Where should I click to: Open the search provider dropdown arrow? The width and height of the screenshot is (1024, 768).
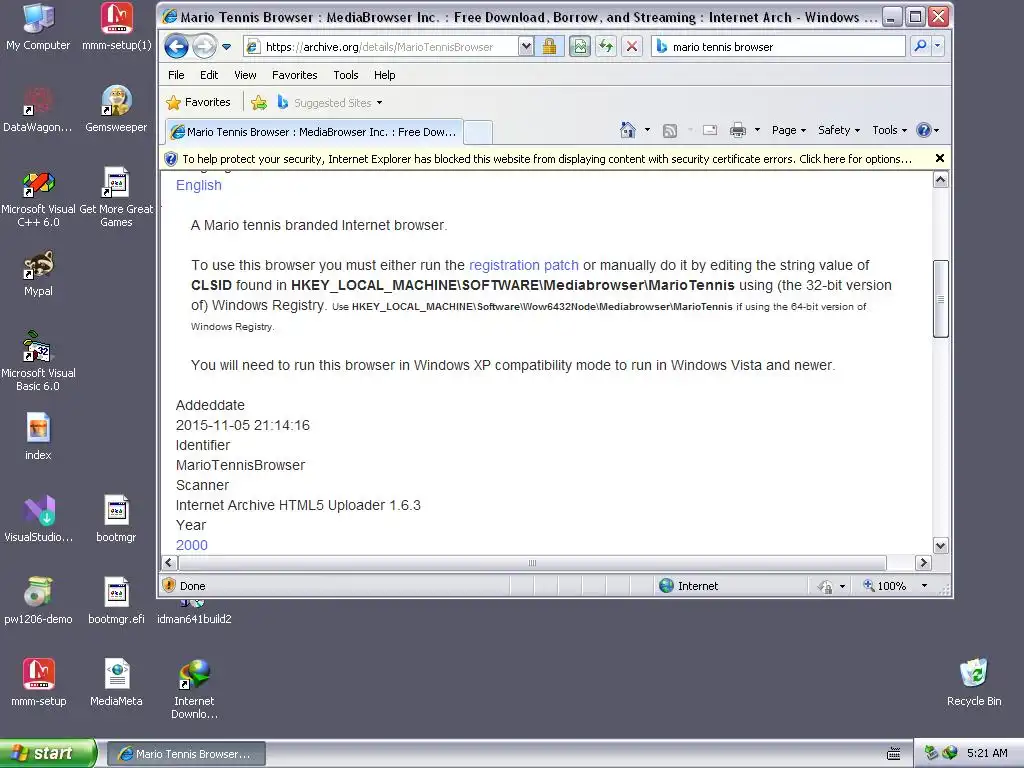pyautogui.click(x=938, y=46)
